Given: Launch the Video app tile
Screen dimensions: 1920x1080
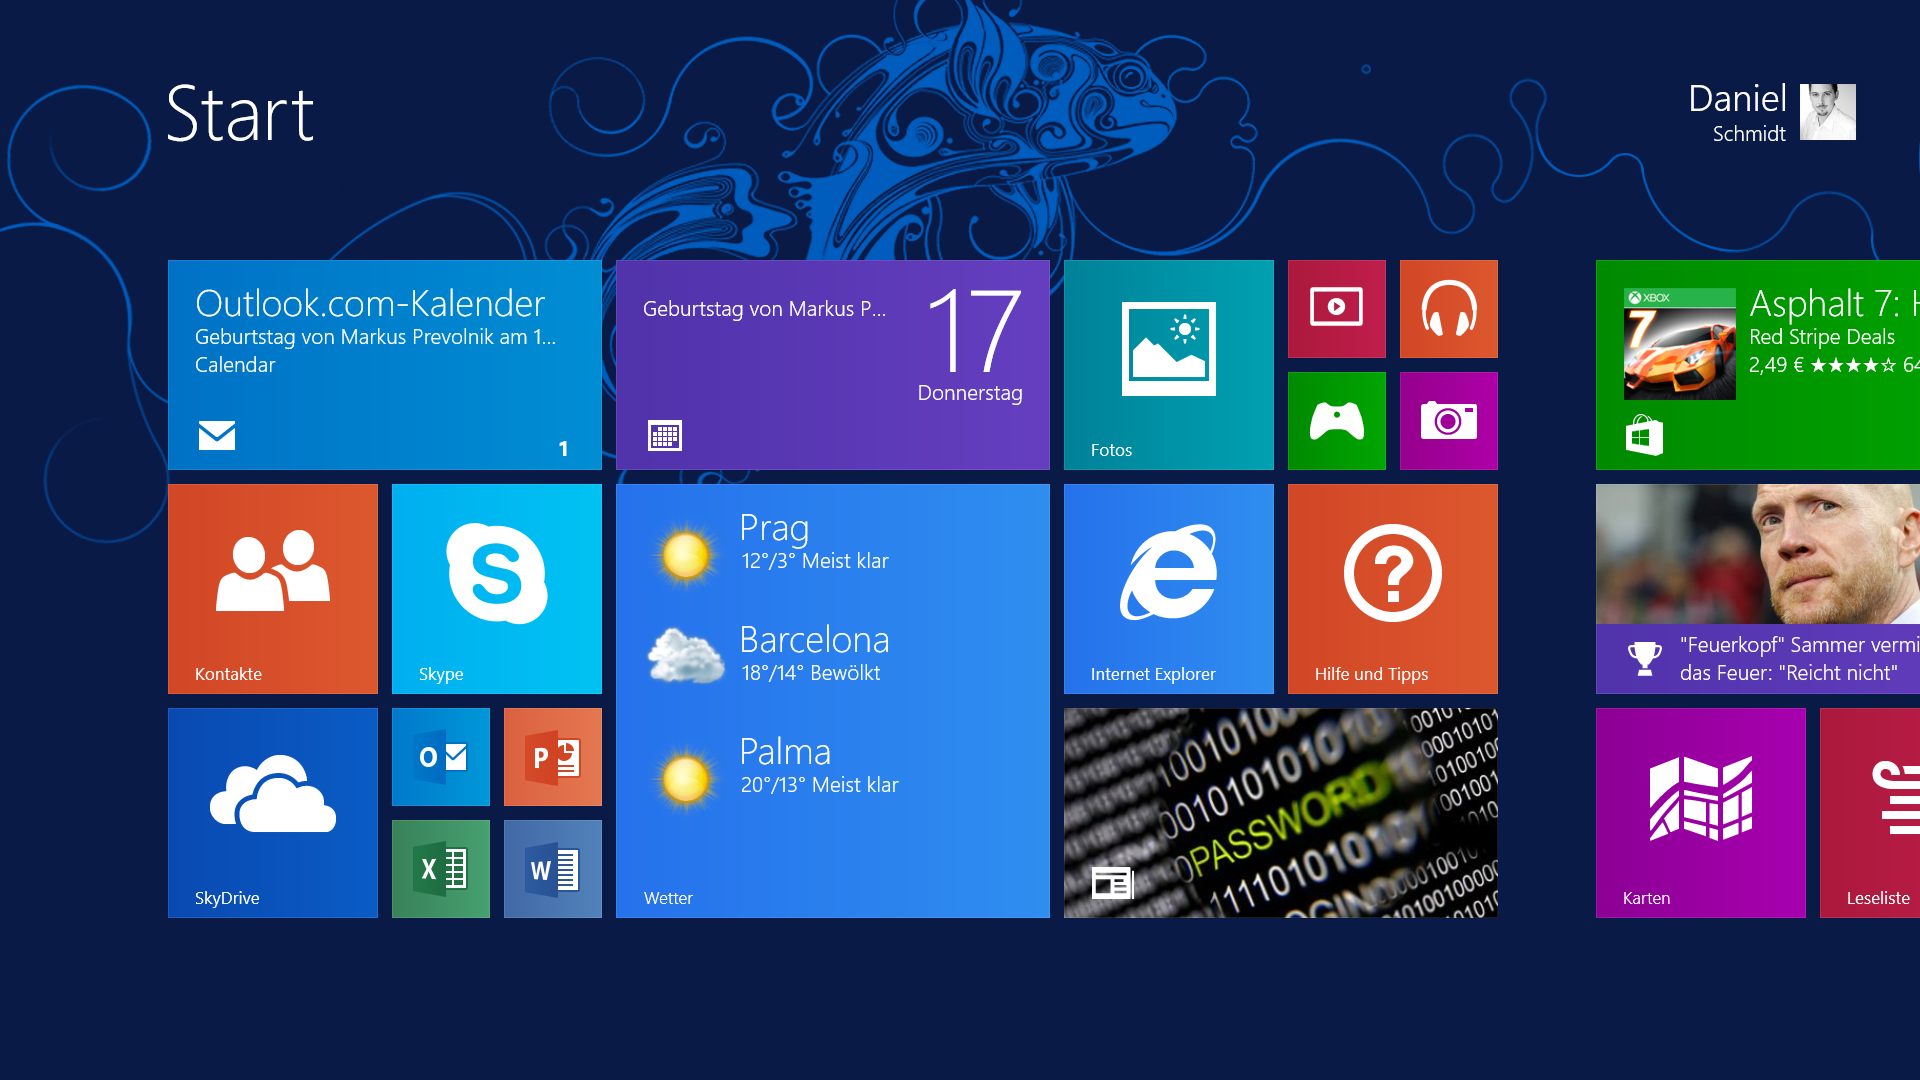Looking at the screenshot, I should pyautogui.click(x=1337, y=309).
